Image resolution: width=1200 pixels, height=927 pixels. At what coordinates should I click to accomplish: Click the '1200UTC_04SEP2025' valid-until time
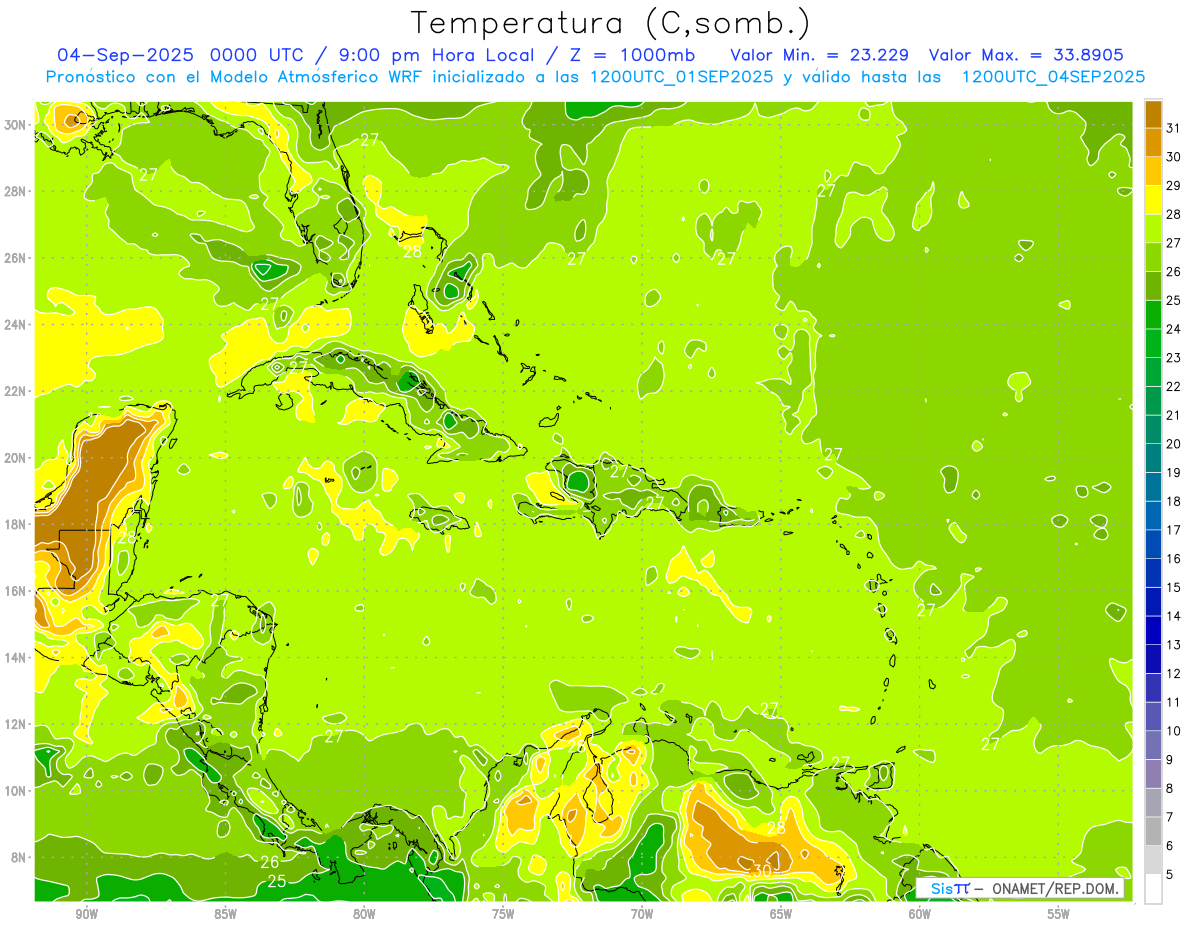1053,77
